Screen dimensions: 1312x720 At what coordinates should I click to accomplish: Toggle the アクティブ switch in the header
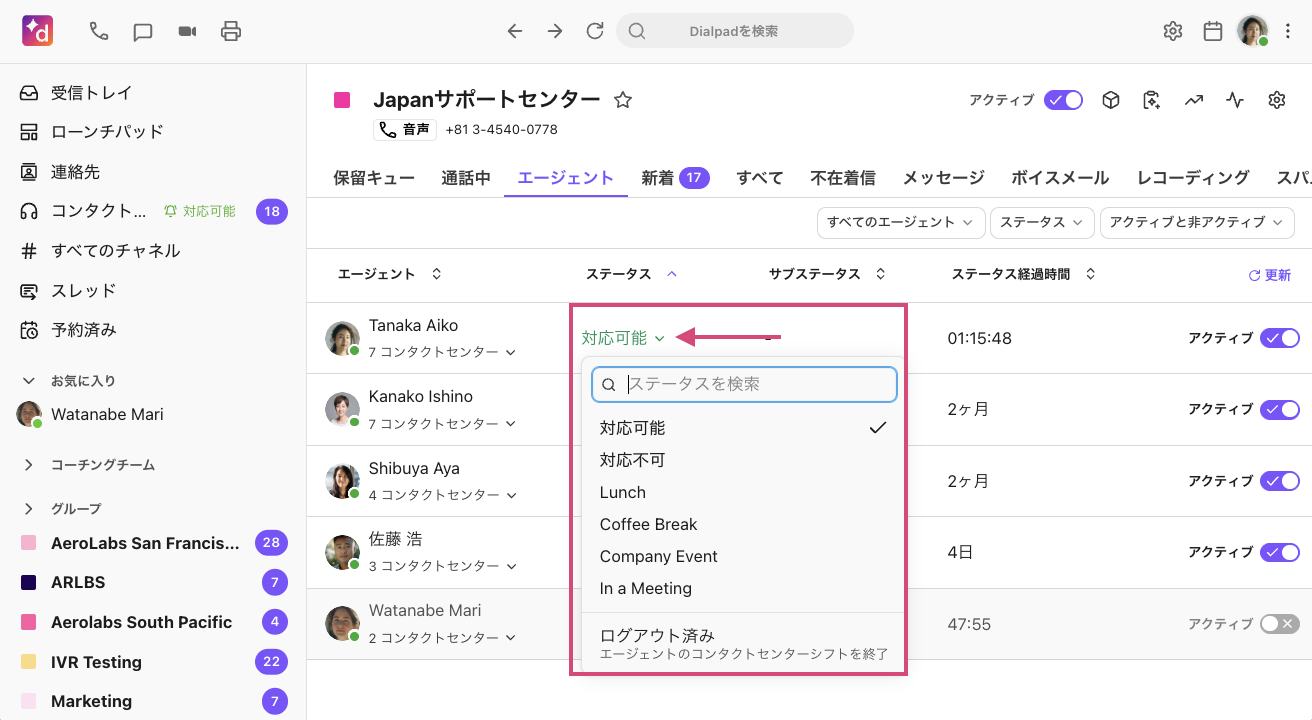pyautogui.click(x=1063, y=100)
